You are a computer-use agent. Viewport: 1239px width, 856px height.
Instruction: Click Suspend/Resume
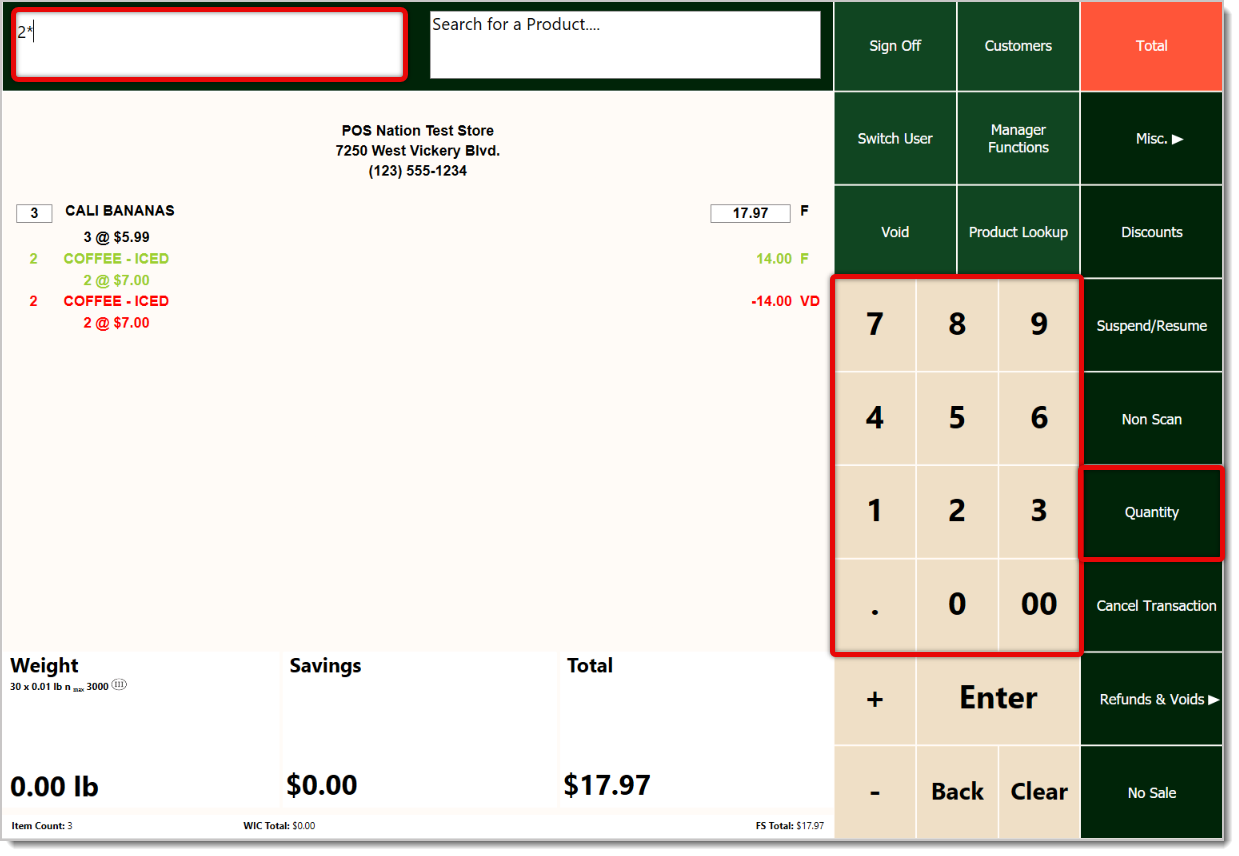[1151, 326]
